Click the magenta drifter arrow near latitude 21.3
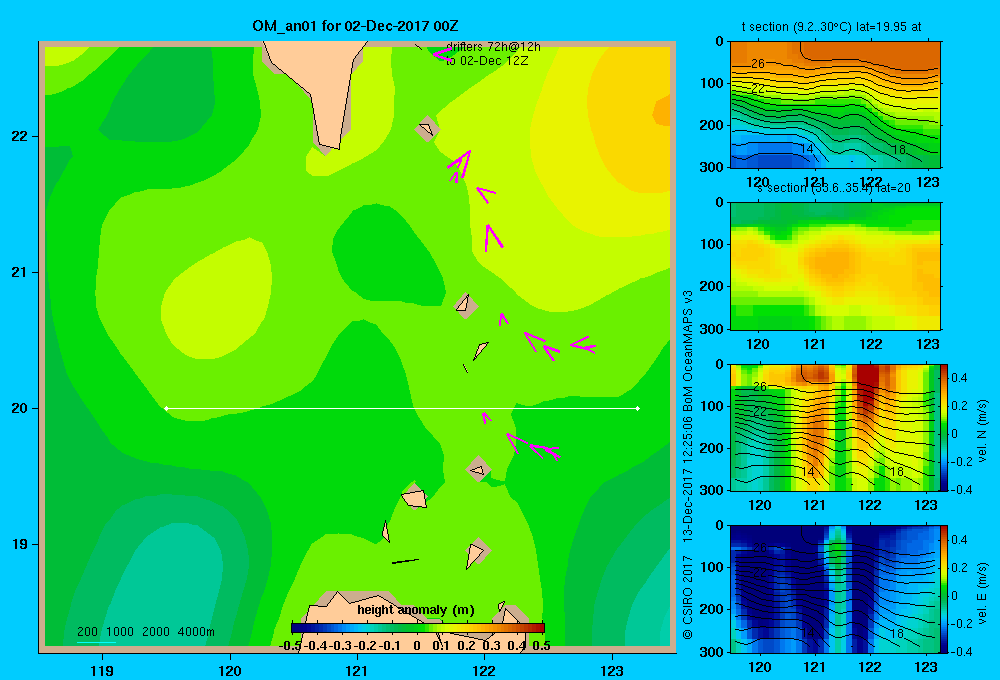The height and width of the screenshot is (680, 1000). (x=492, y=237)
